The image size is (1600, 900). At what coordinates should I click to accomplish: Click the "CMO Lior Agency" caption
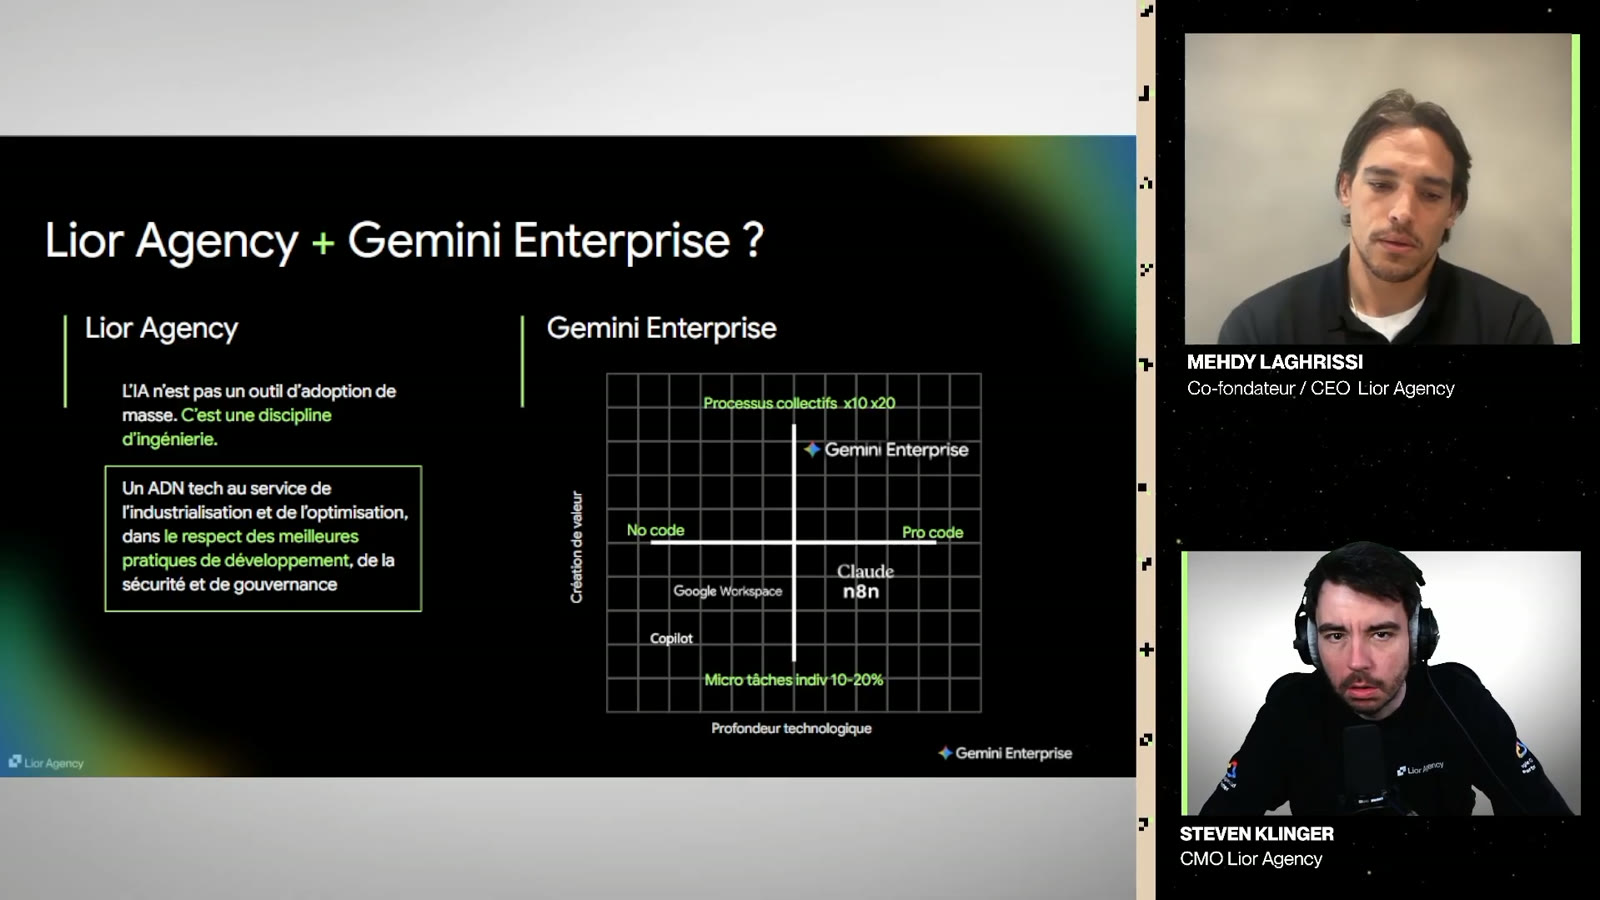click(1251, 859)
